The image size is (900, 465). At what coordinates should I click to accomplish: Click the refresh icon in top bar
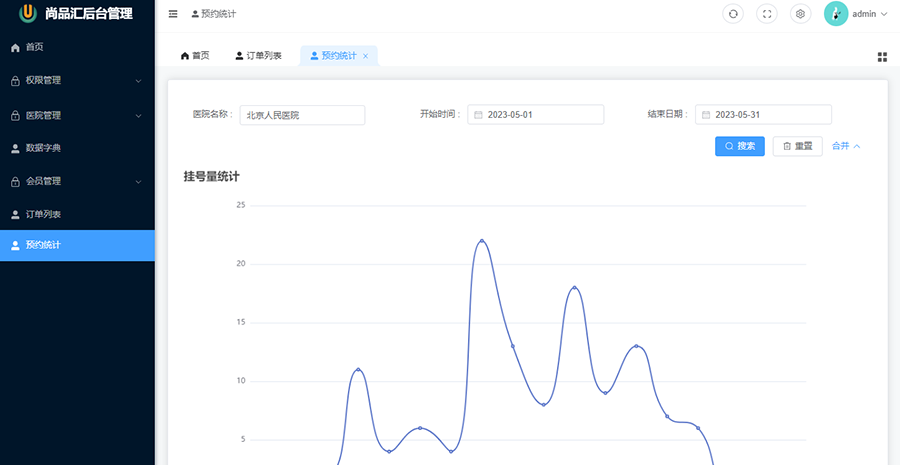pyautogui.click(x=732, y=14)
